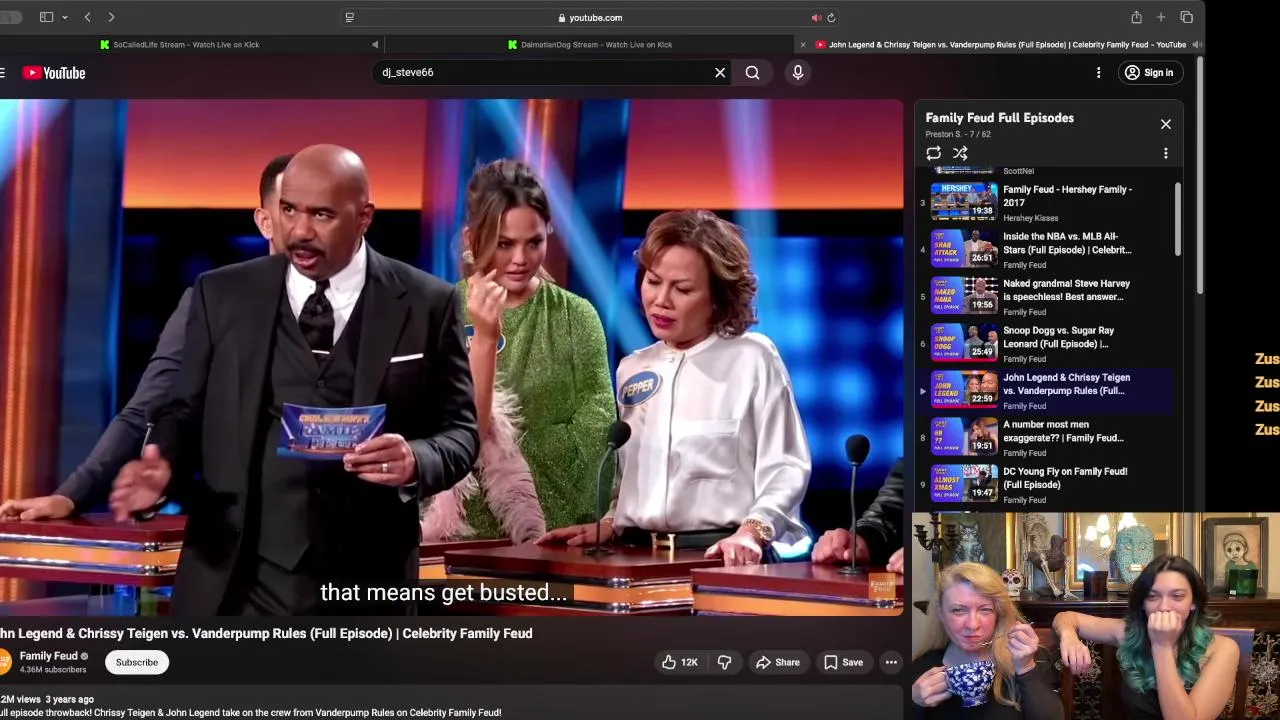Viewport: 1280px width, 720px height.
Task: Mute audio using the address bar speaker icon
Action: pos(816,17)
